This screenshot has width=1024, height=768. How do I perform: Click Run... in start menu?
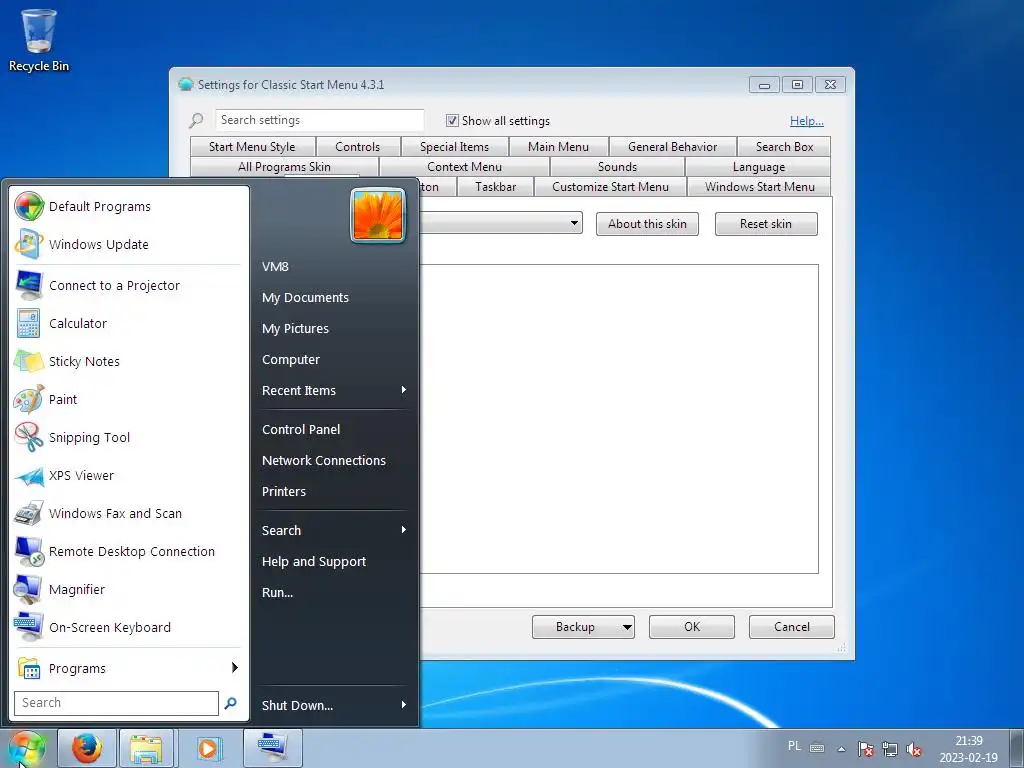(334, 592)
